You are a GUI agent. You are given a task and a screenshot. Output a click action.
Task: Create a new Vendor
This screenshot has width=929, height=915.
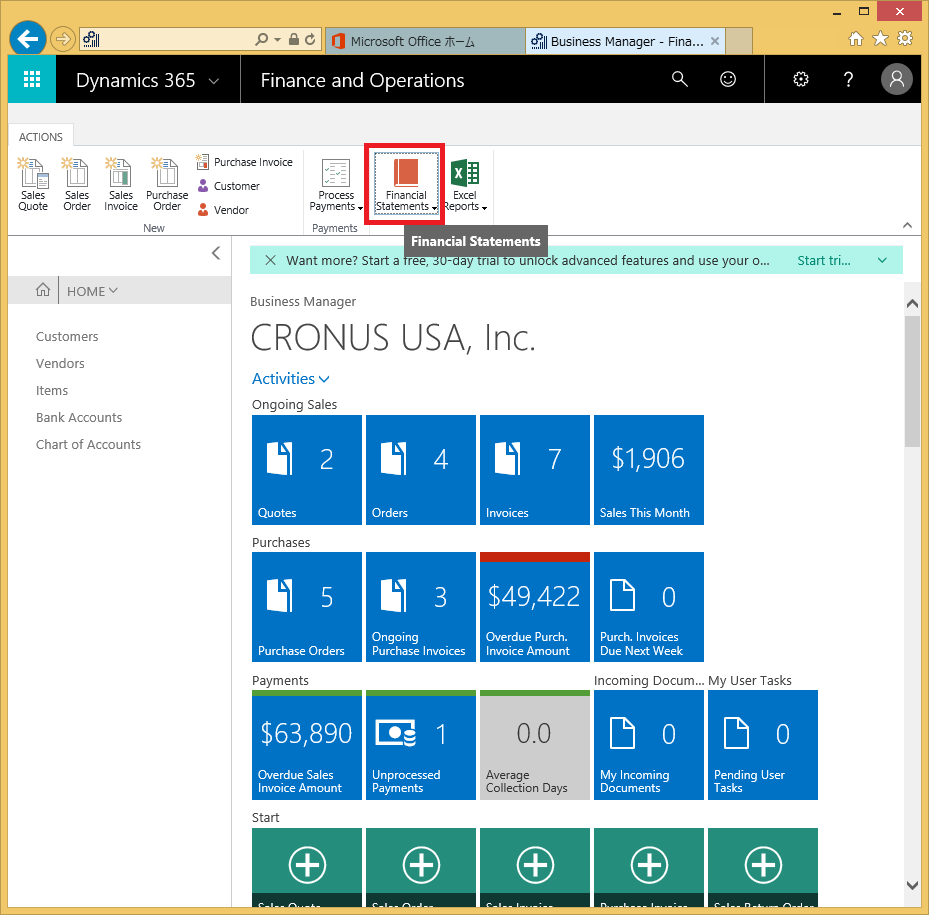(x=223, y=210)
